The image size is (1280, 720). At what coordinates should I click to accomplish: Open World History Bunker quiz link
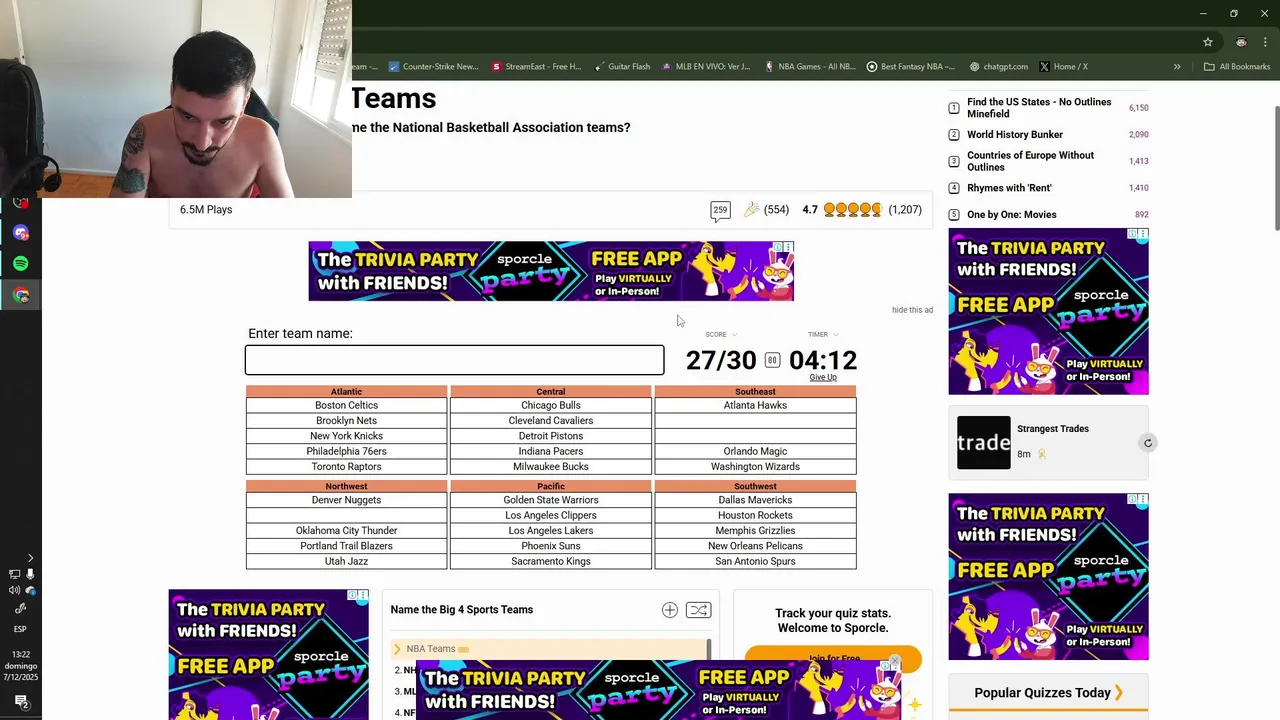[1015, 134]
